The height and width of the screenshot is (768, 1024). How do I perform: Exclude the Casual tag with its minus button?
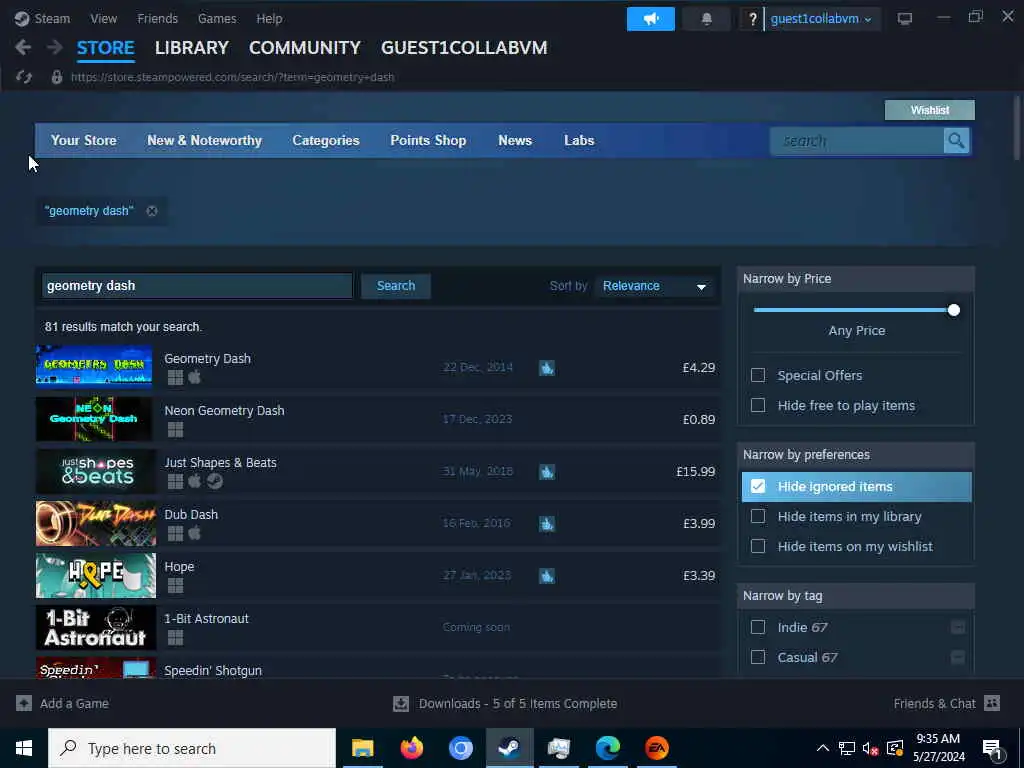(957, 658)
